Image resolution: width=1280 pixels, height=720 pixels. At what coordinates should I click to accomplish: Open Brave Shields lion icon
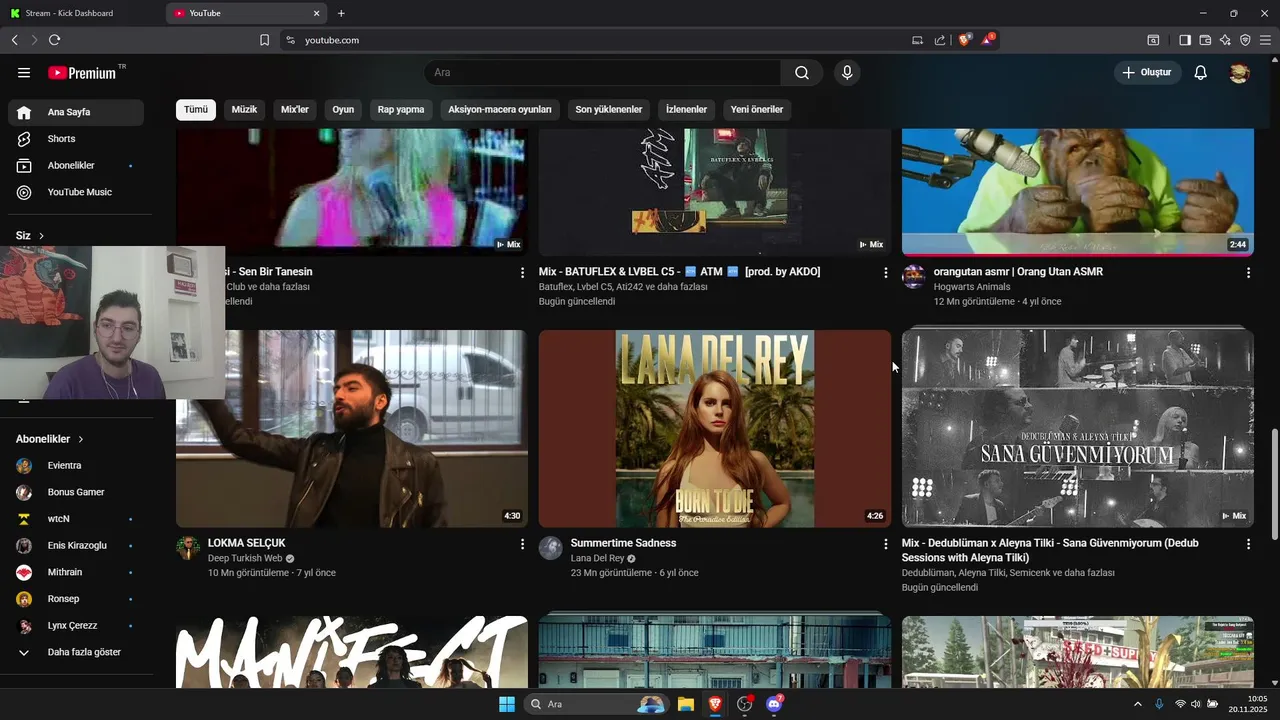[x=965, y=40]
